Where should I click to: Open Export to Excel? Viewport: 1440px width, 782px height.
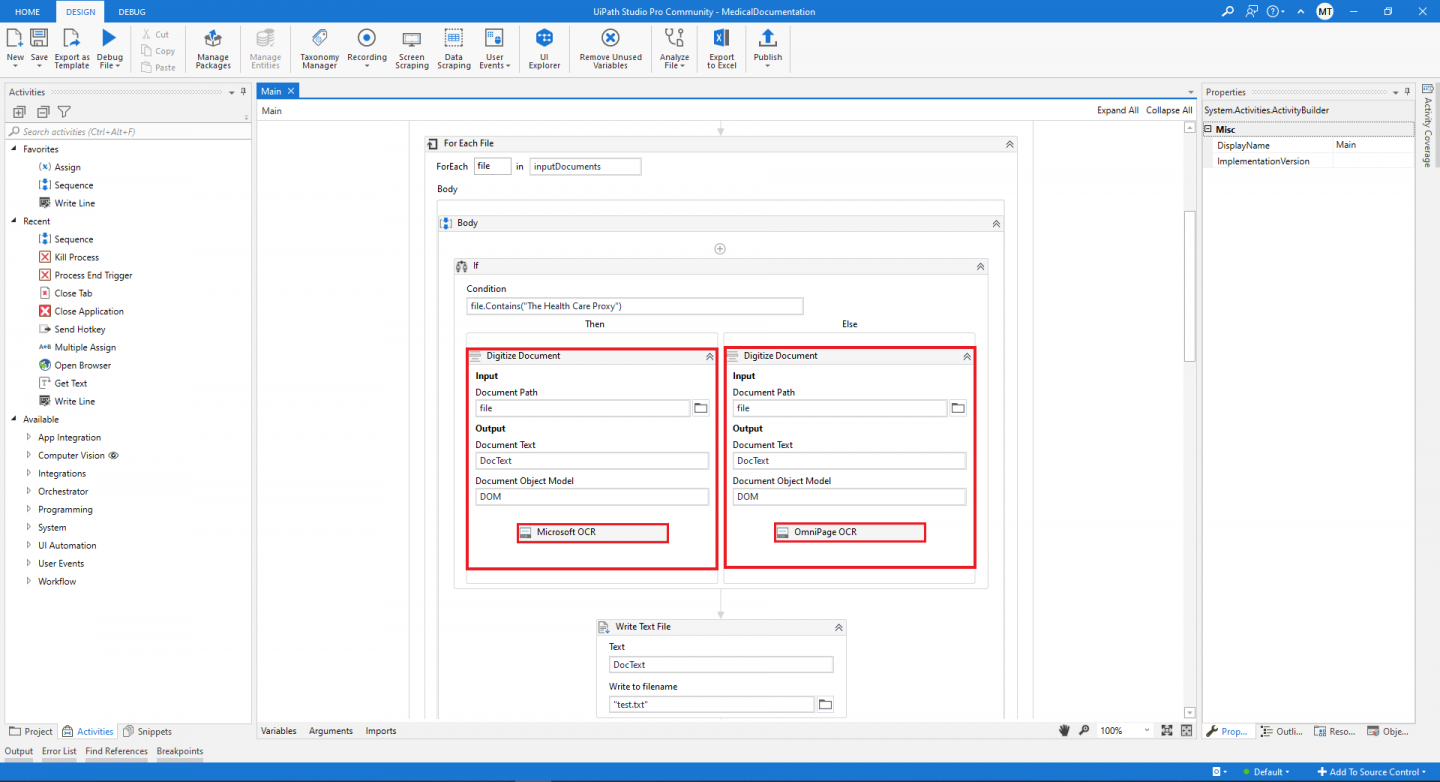click(721, 48)
